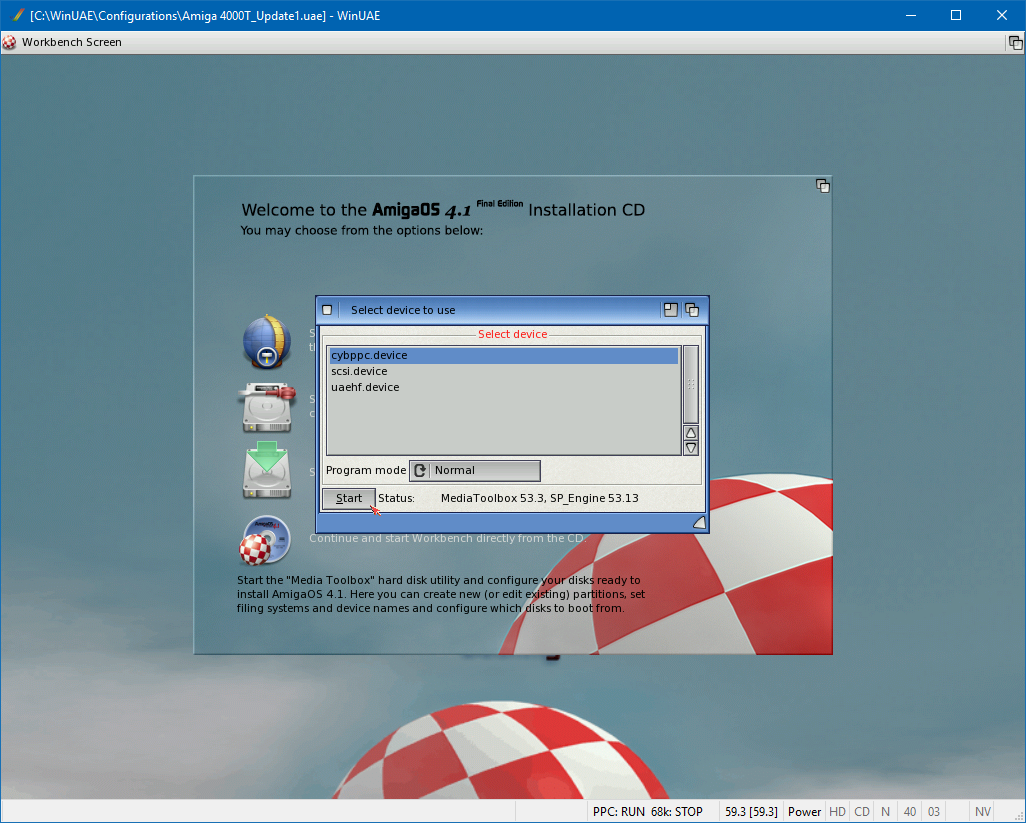Screen dimensions: 1026x823
Task: Open the Media Toolbox hard disk icon
Action: [x=266, y=407]
